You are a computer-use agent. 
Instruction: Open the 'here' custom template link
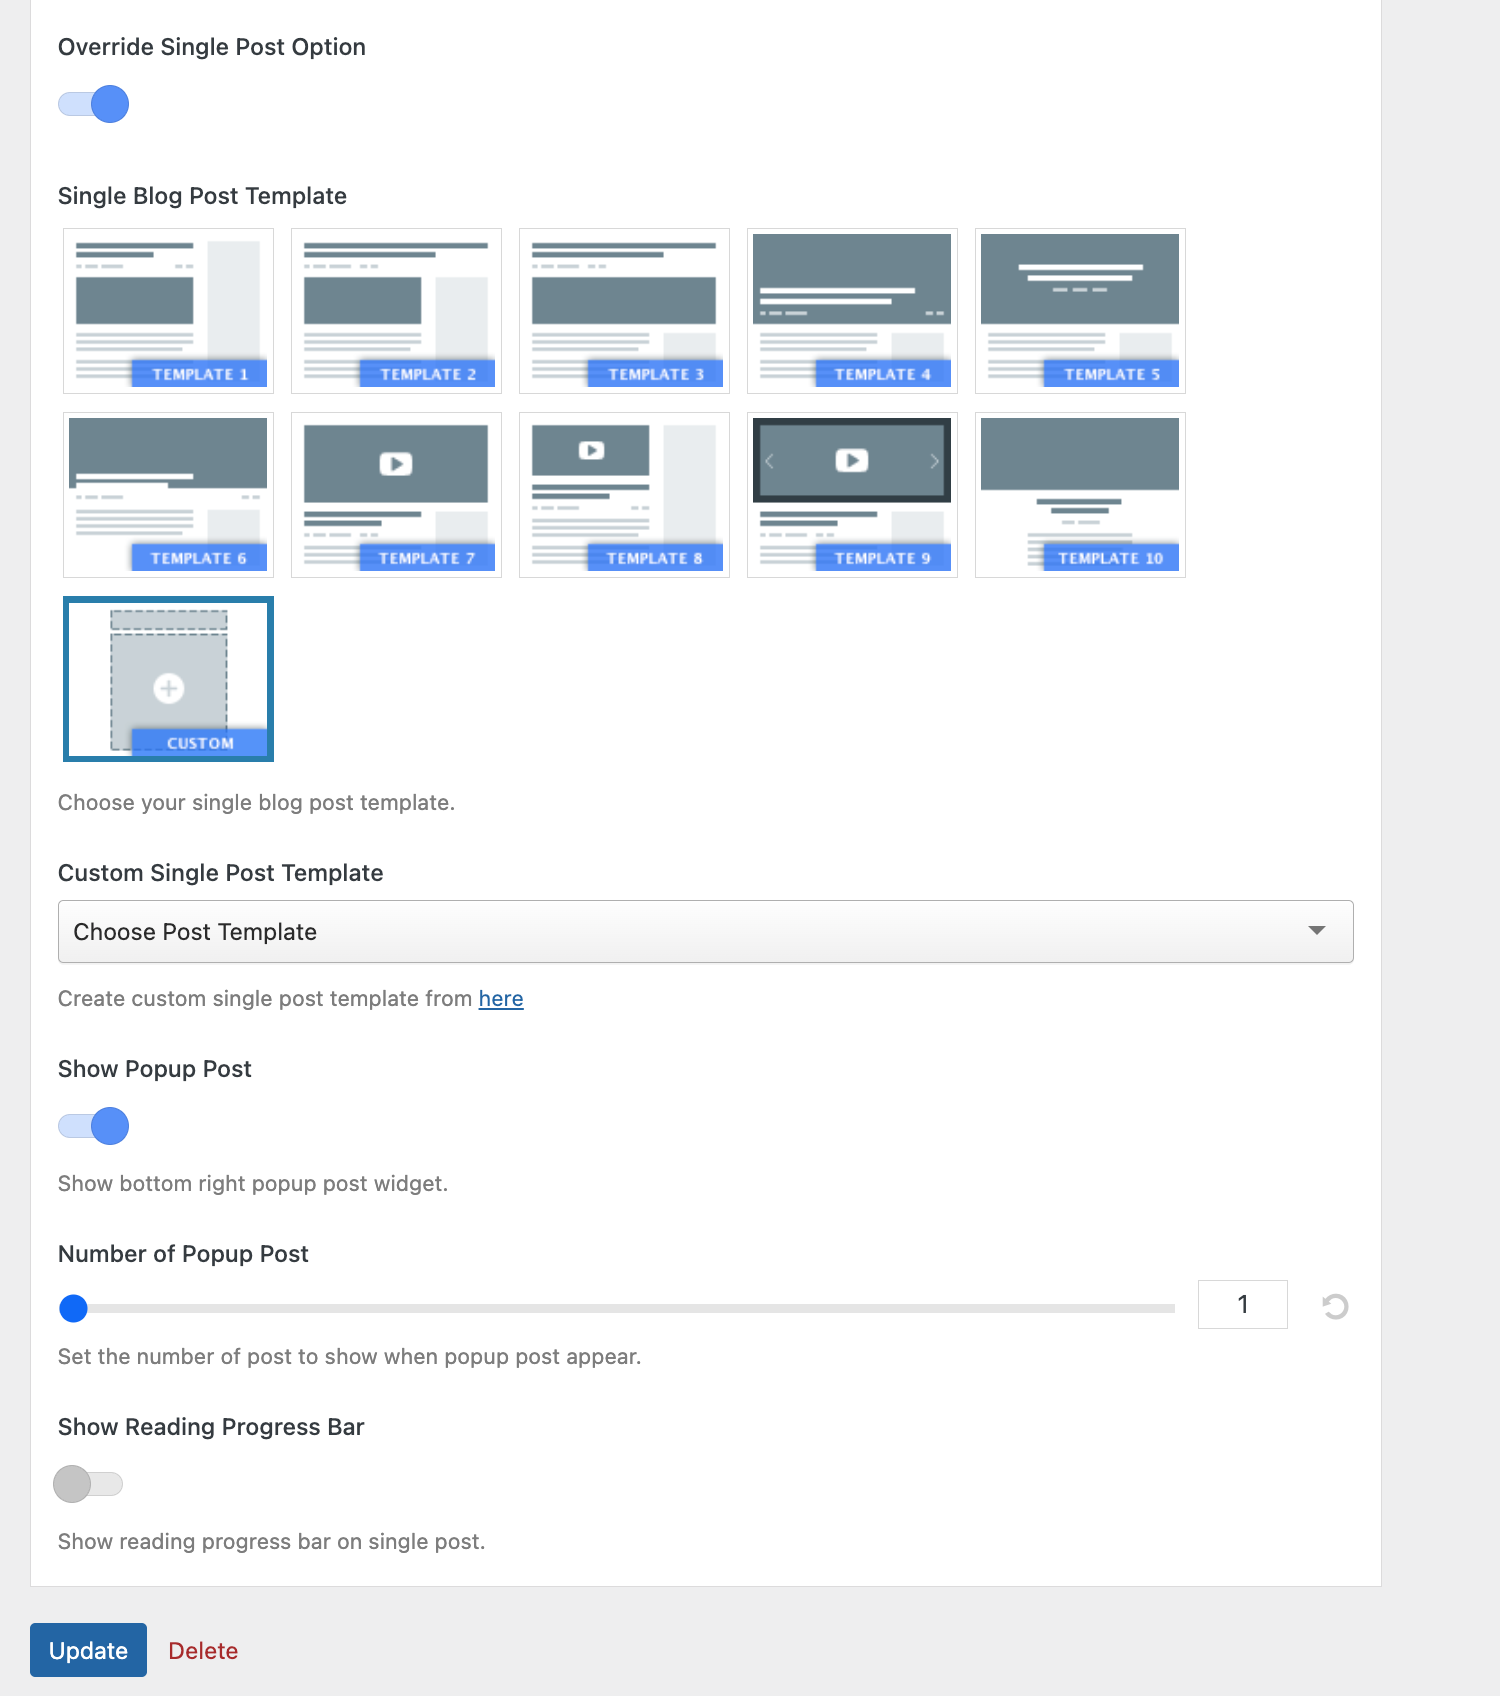500,999
